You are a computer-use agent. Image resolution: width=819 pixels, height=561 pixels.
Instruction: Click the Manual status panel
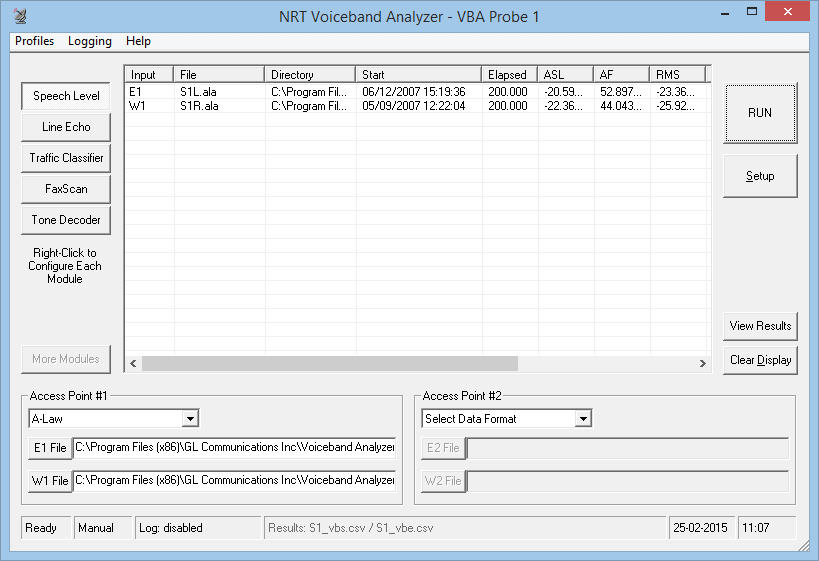point(103,528)
